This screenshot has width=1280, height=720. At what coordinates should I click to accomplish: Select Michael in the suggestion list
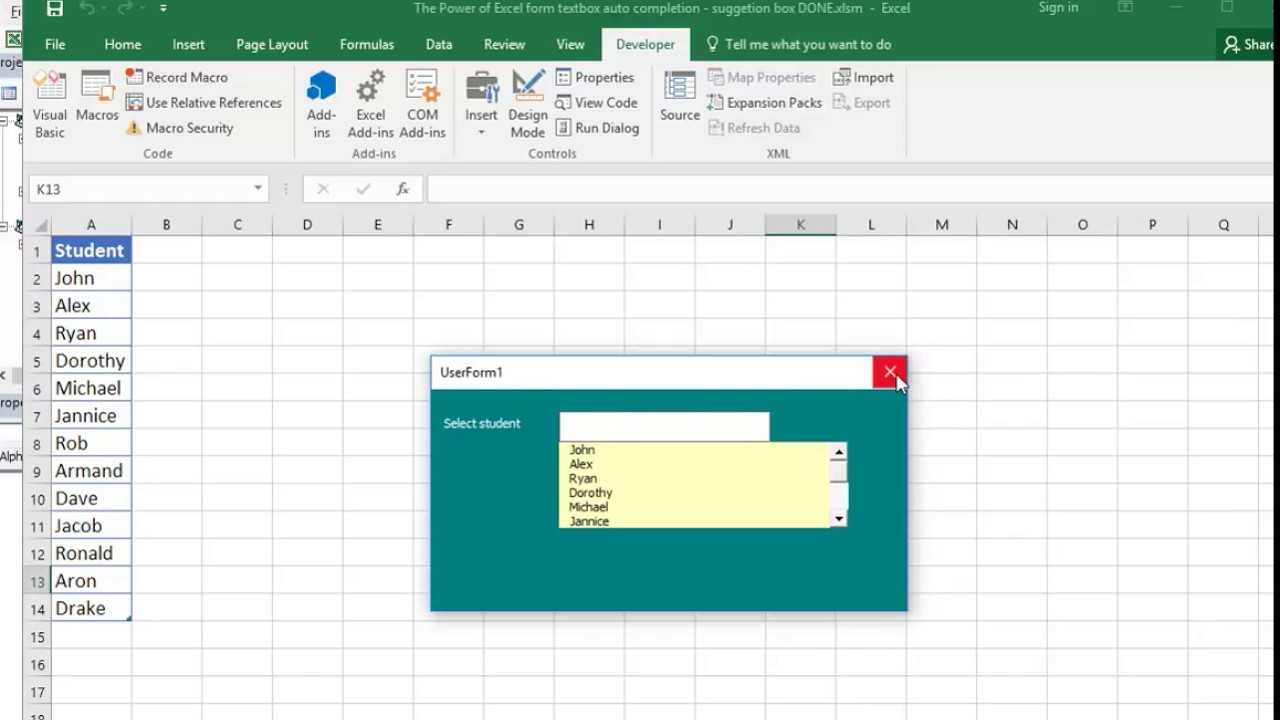(589, 507)
